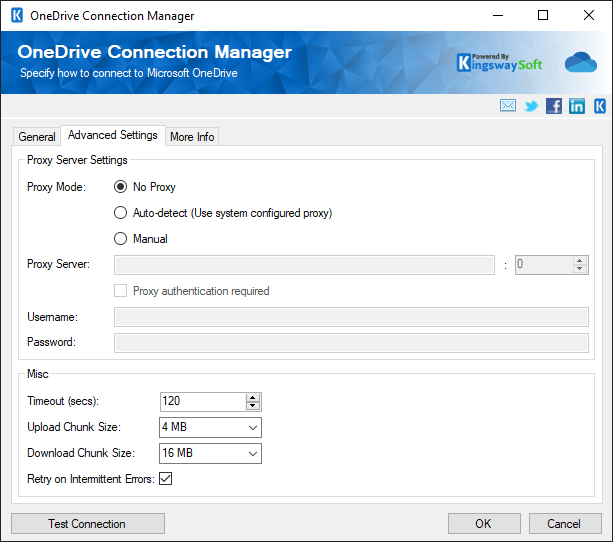Click the Username input field

pyautogui.click(x=351, y=317)
